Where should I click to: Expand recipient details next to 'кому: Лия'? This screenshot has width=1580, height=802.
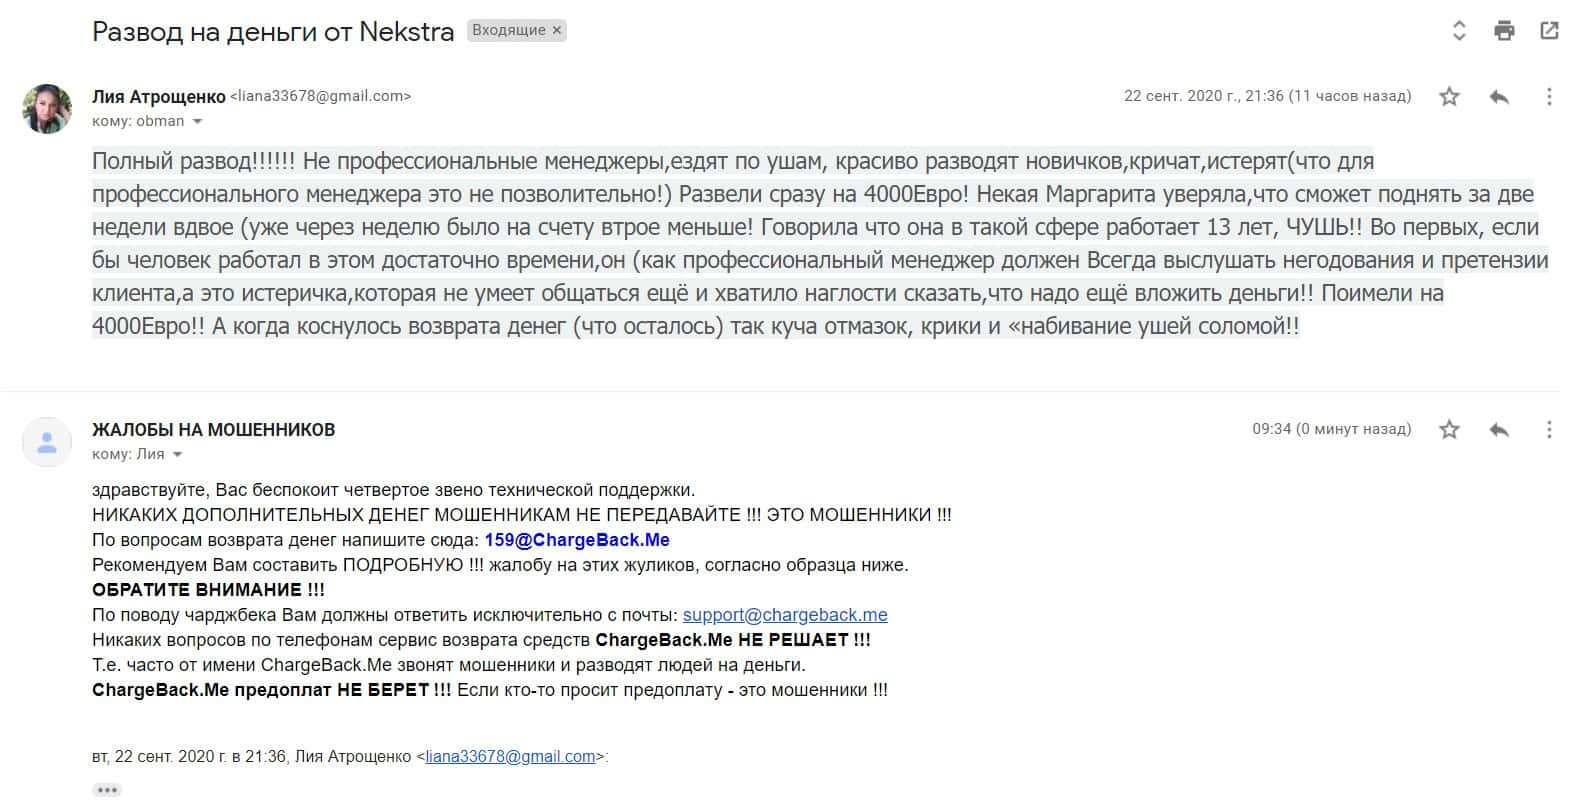click(x=178, y=455)
